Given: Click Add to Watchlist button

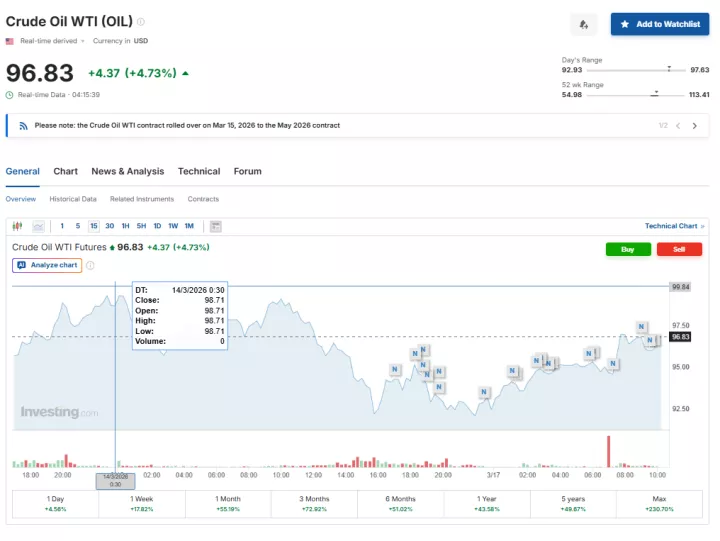Looking at the screenshot, I should tap(660, 24).
